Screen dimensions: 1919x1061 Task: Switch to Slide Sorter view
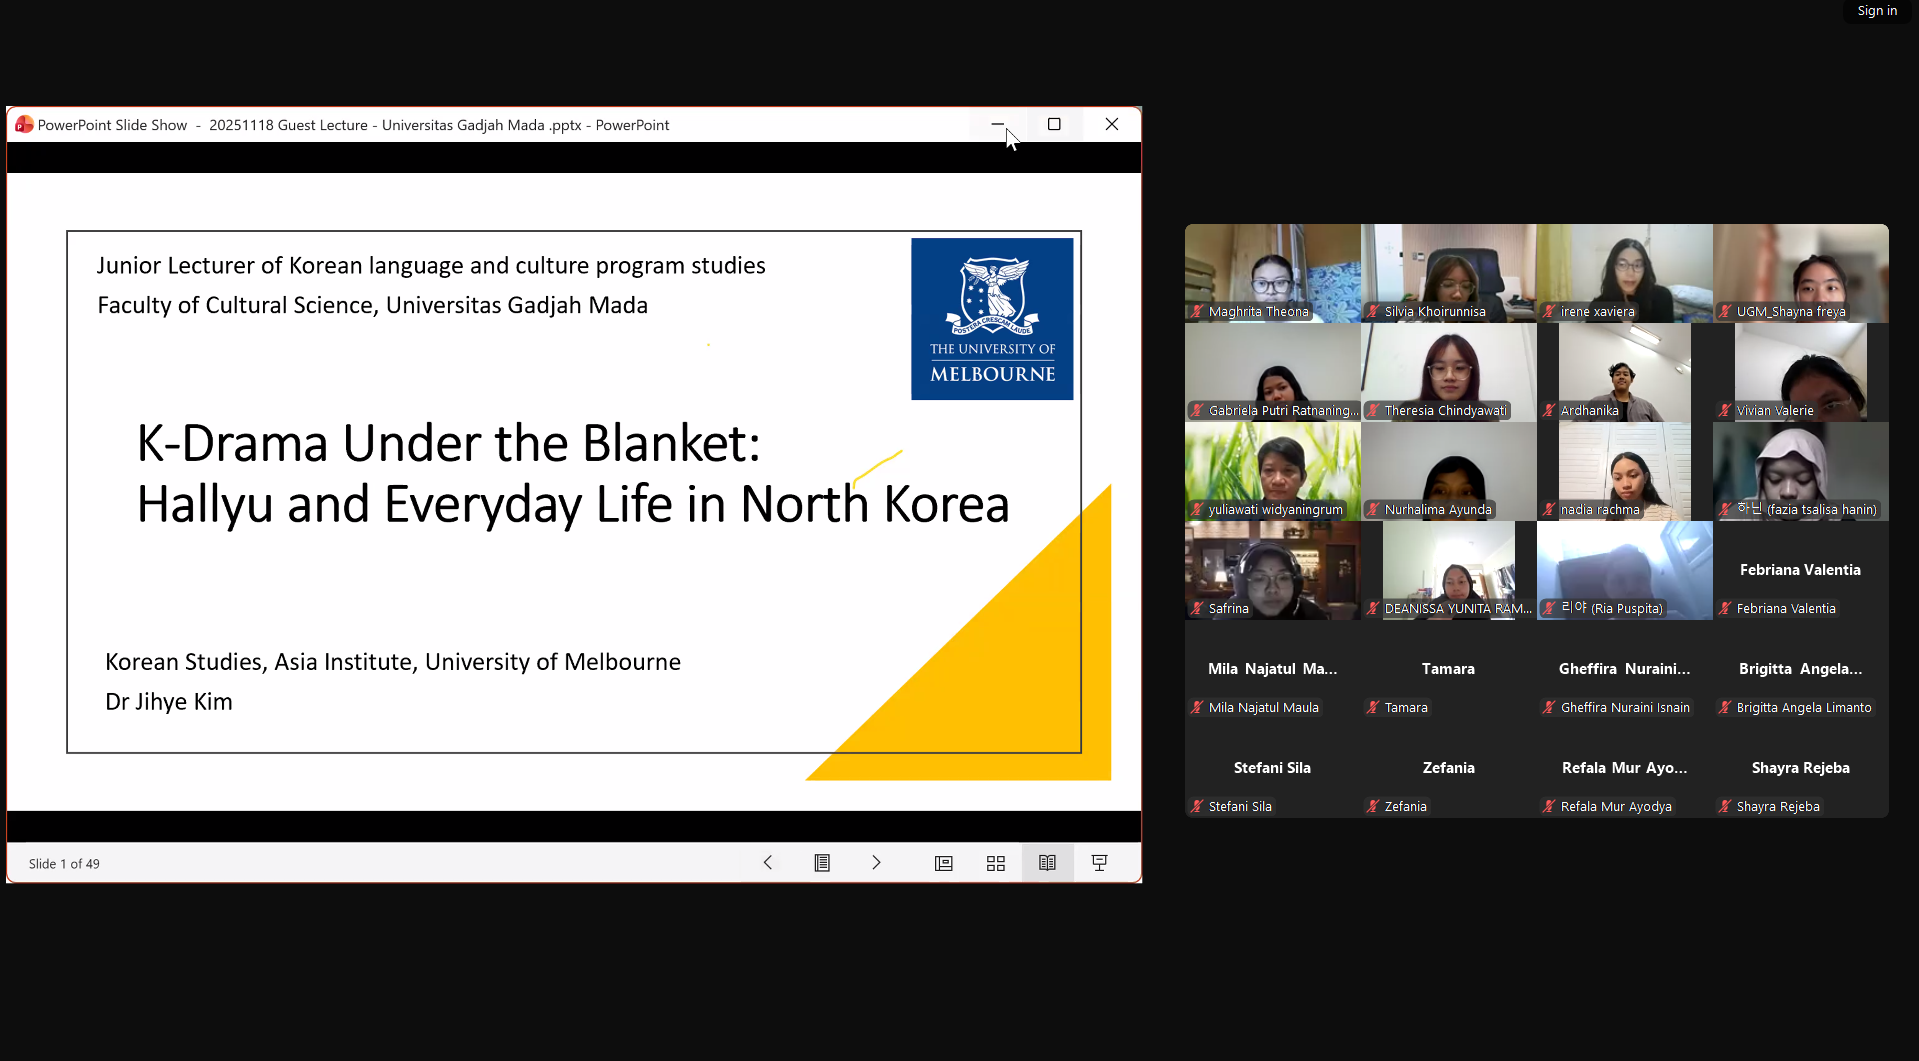coord(996,863)
